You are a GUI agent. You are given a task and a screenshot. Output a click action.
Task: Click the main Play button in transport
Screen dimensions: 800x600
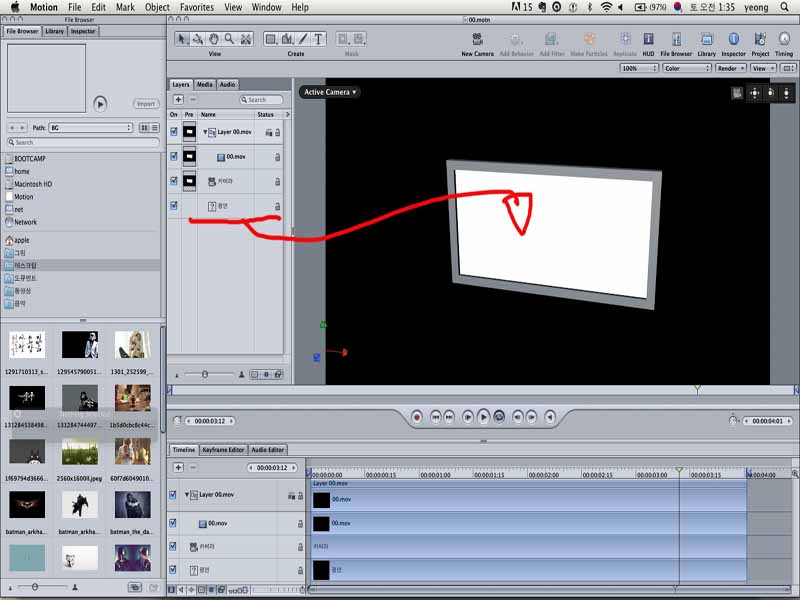[483, 417]
